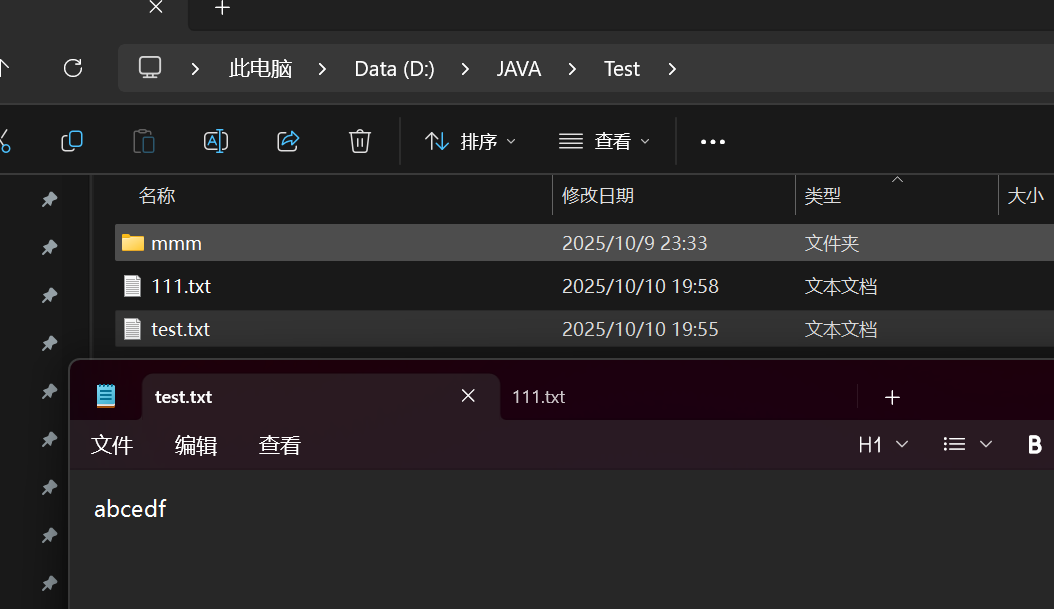Click the Notepad icon on the test.txt window
The width and height of the screenshot is (1054, 609).
(x=105, y=396)
